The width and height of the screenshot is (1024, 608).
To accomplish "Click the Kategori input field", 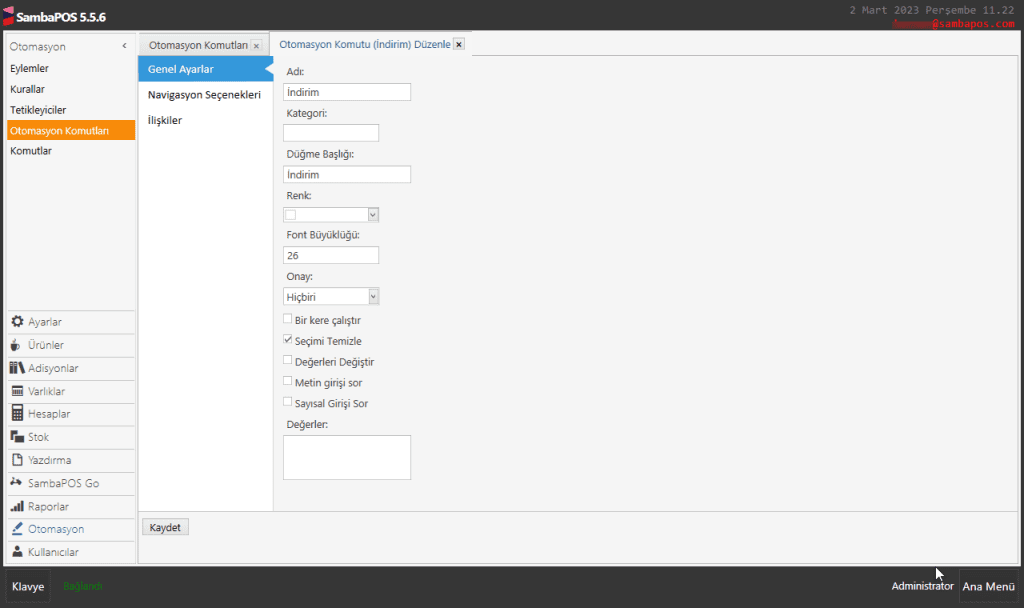I will (331, 133).
